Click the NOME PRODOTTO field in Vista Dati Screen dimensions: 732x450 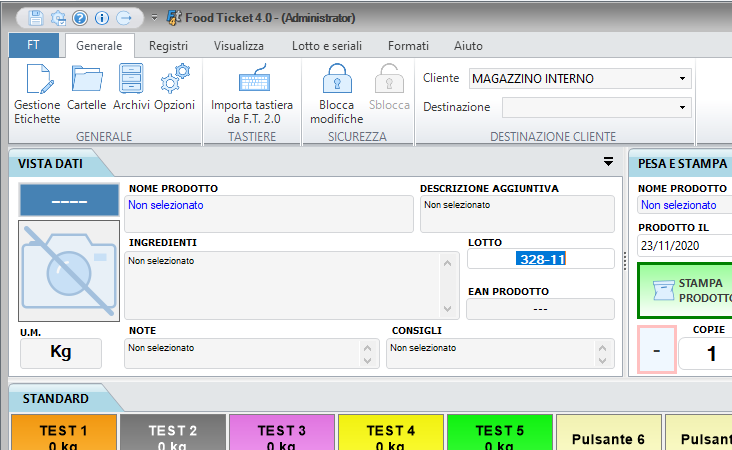(269, 214)
